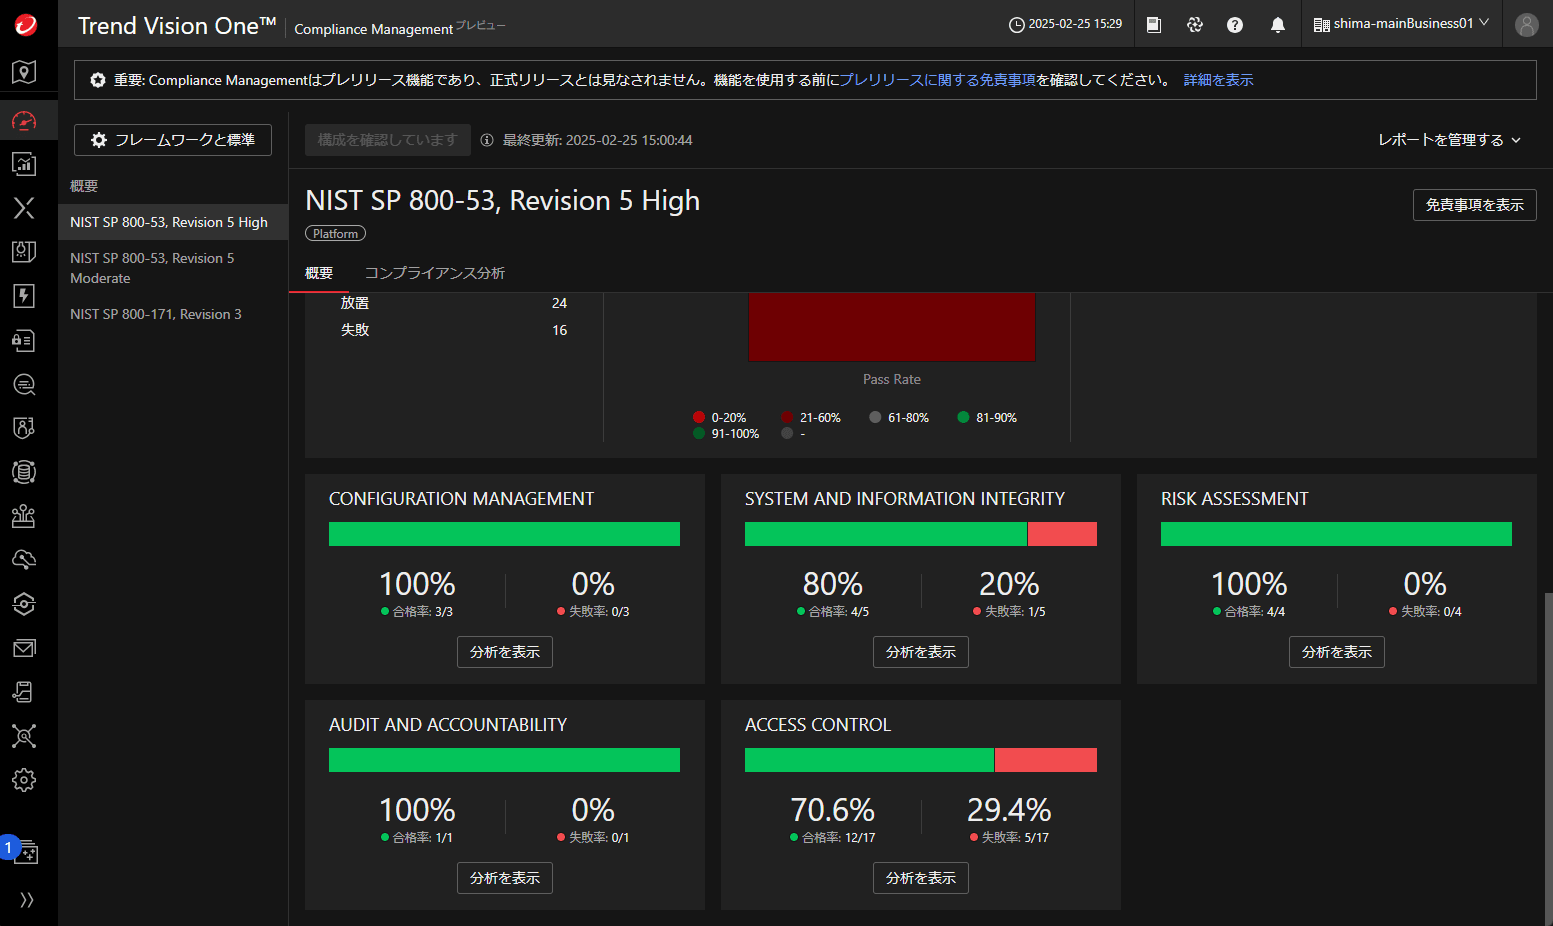Click the clock date-time display
The height and width of the screenshot is (926, 1553).
click(1065, 24)
